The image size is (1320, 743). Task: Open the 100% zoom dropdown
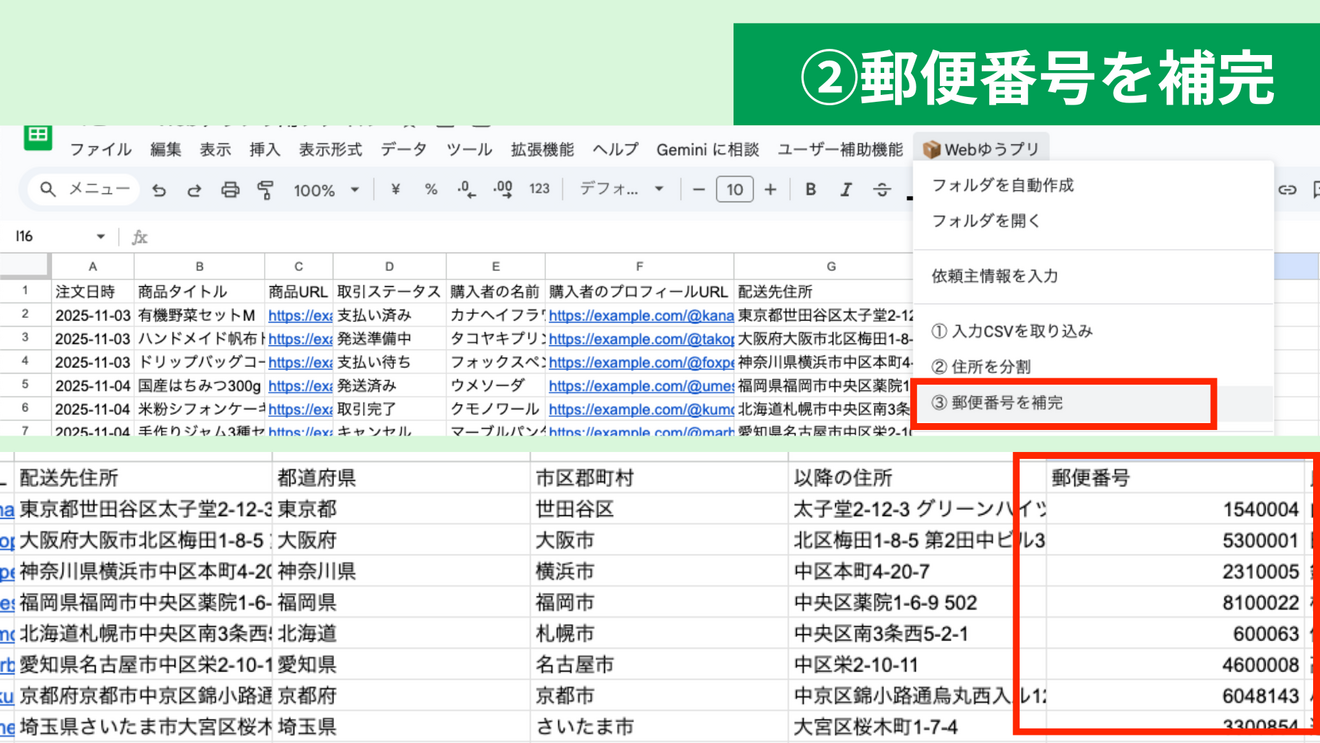pyautogui.click(x=326, y=190)
